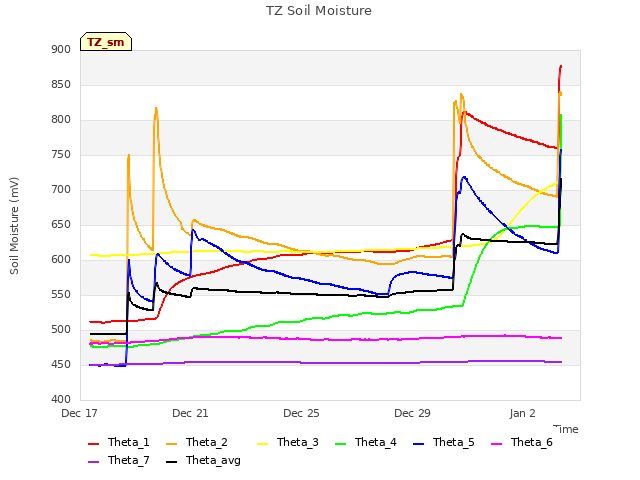The height and width of the screenshot is (480, 640).
Task: Click the Jan 2 x-axis tick label
Action: [x=522, y=413]
